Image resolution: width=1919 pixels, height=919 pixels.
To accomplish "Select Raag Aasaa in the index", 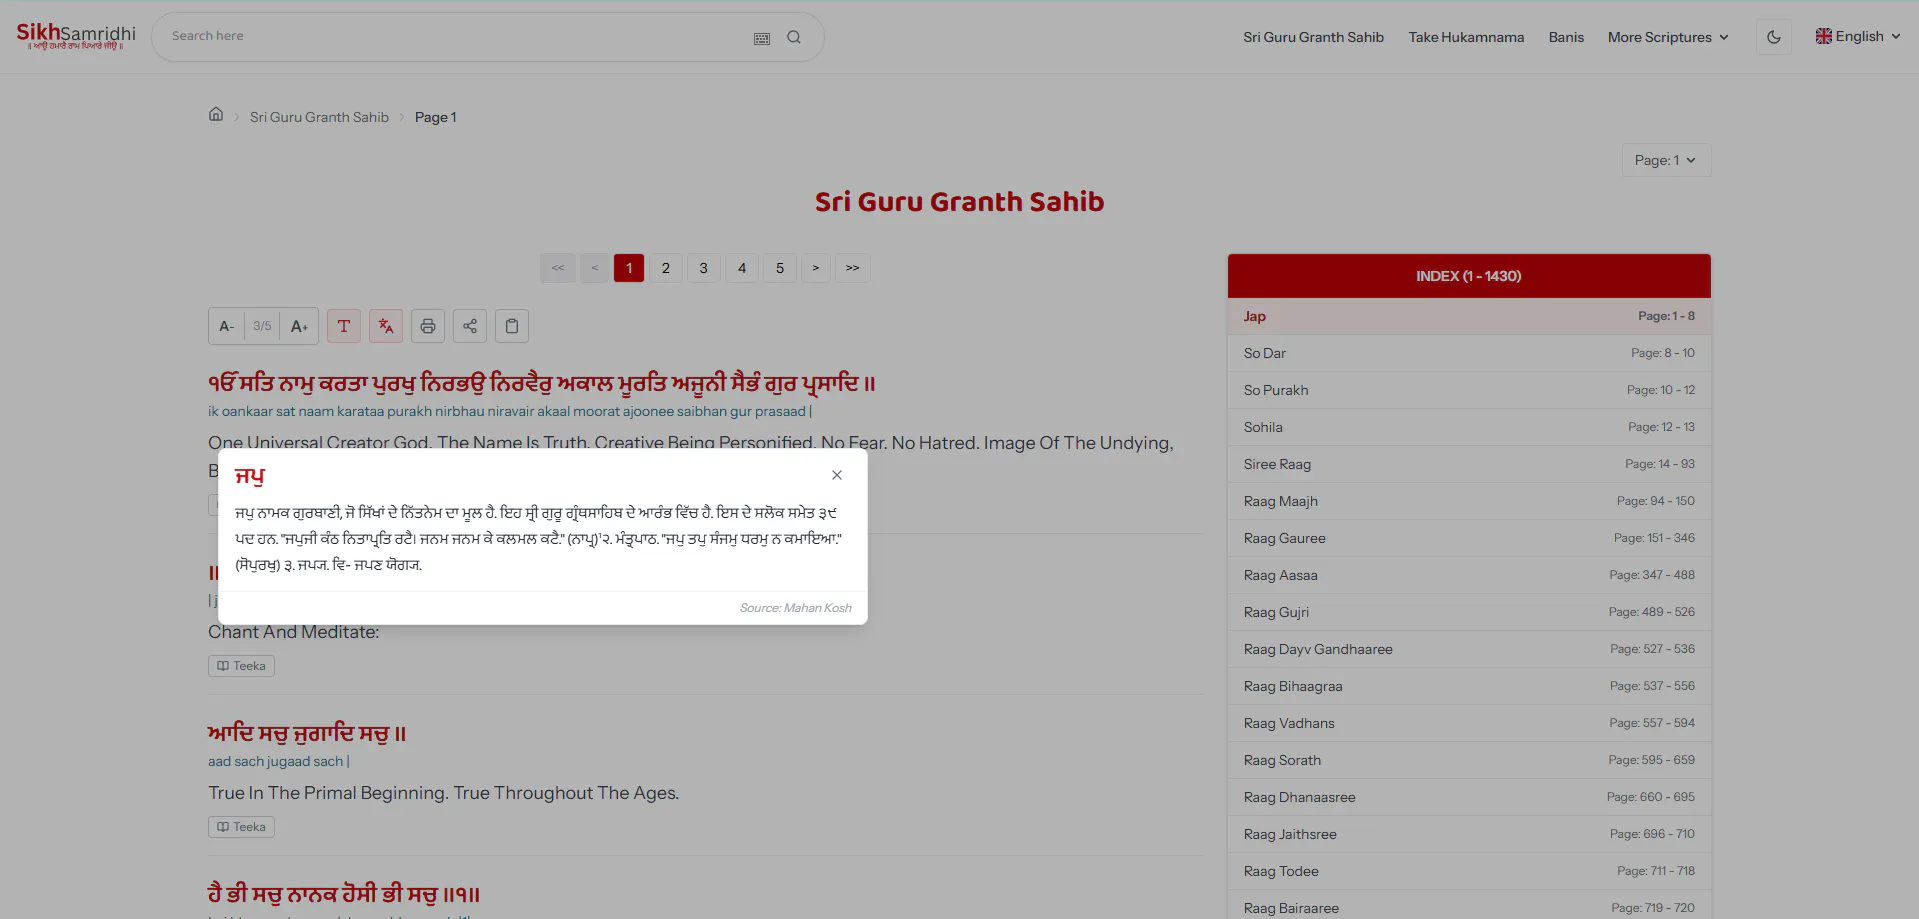I will (1469, 575).
